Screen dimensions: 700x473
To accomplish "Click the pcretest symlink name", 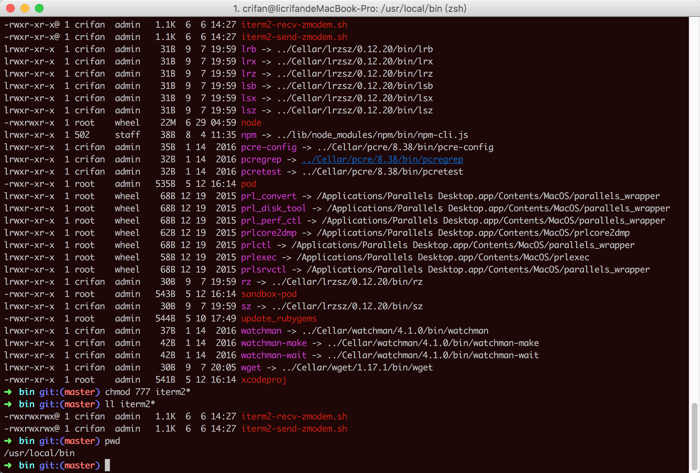I will click(x=261, y=172).
